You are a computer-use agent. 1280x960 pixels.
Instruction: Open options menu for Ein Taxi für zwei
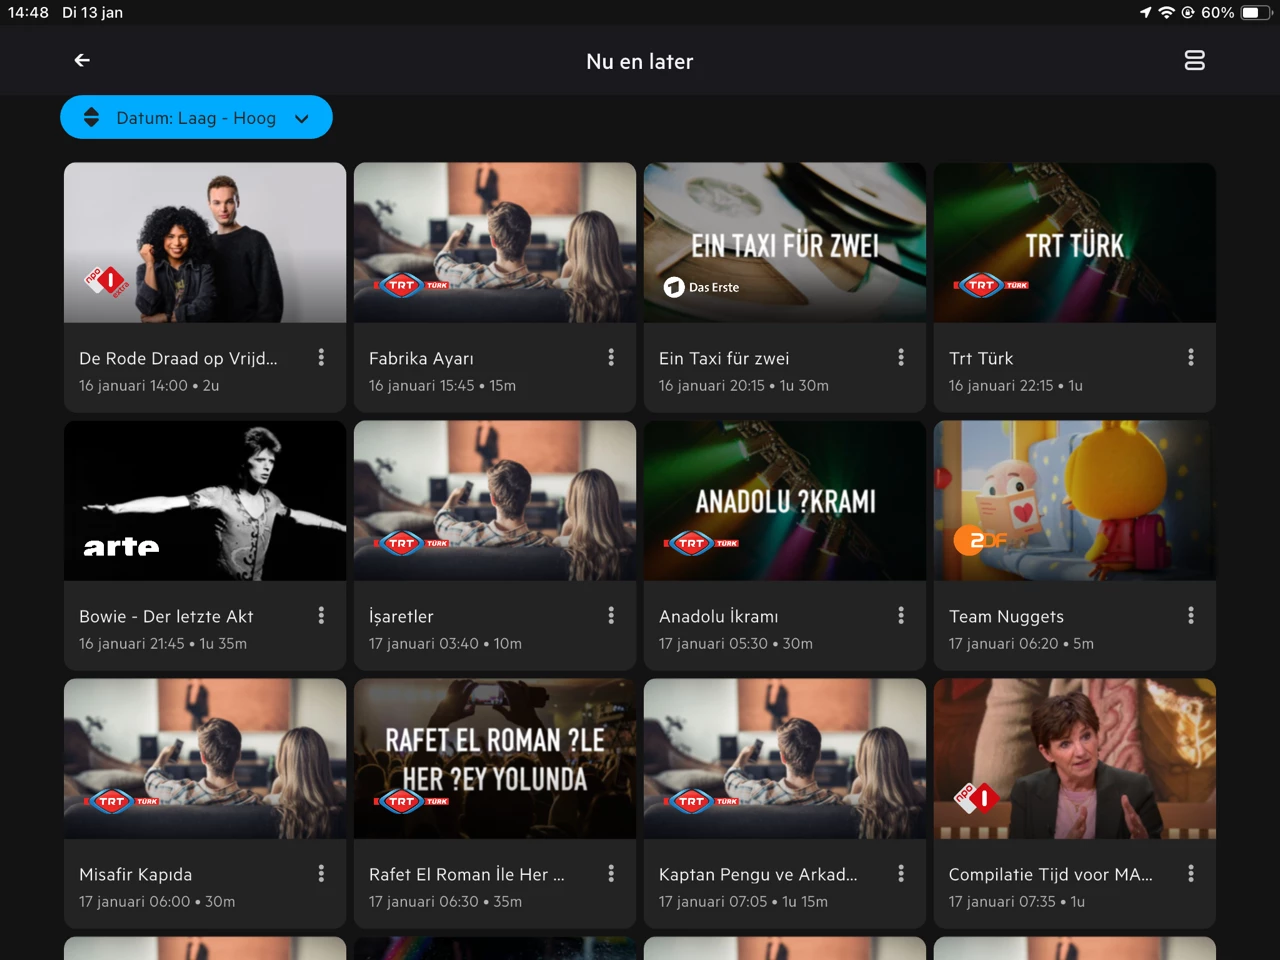point(901,357)
